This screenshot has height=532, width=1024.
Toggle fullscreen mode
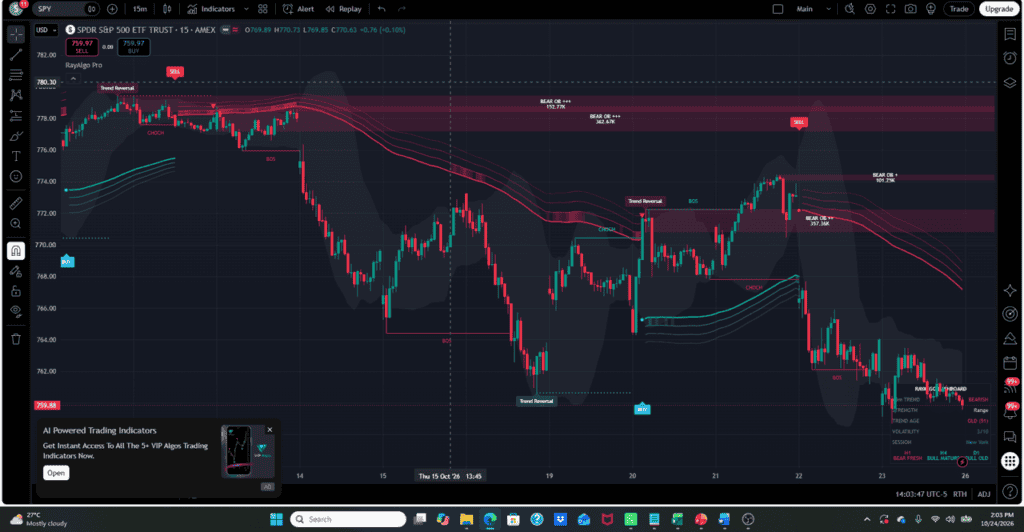point(890,8)
